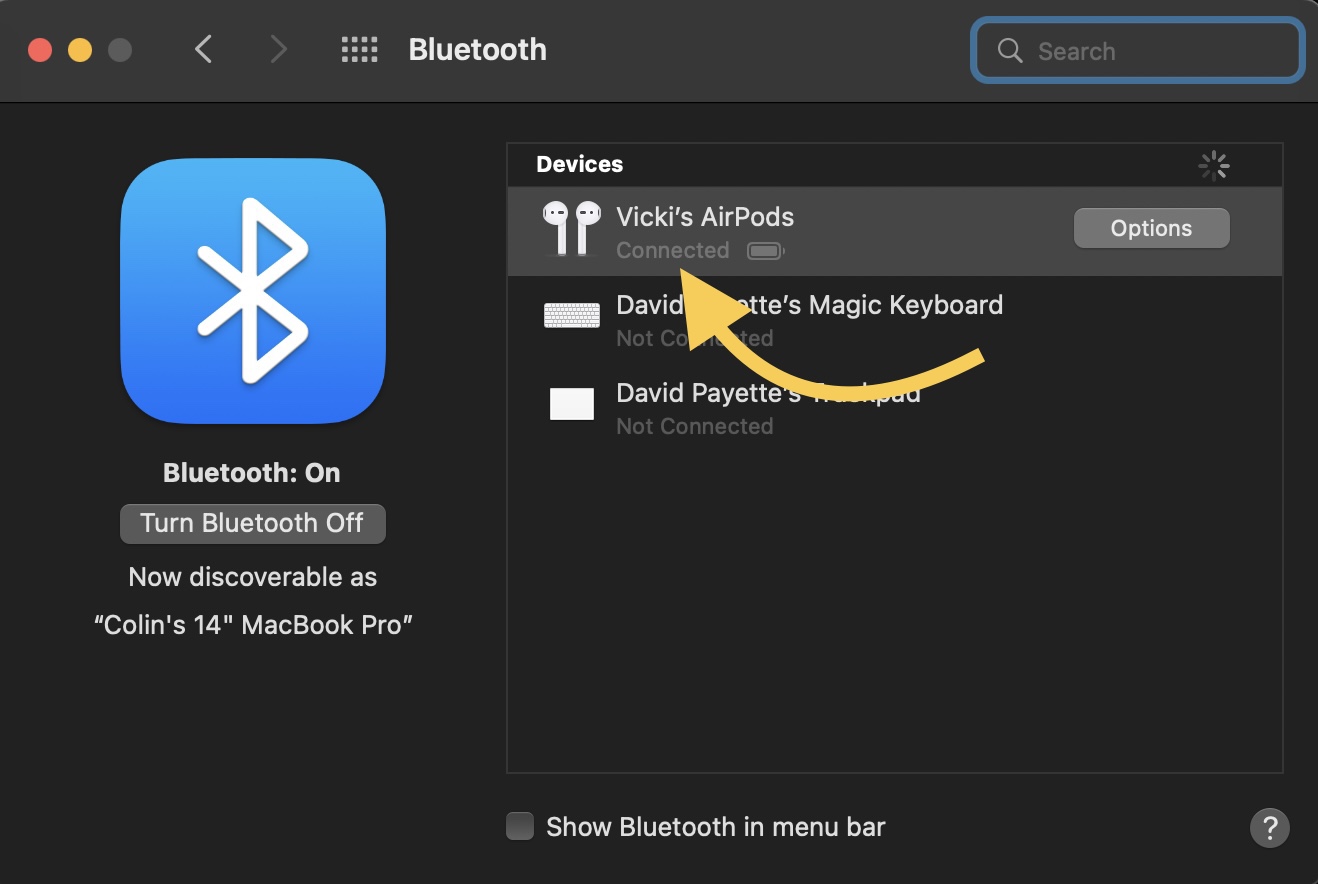The width and height of the screenshot is (1318, 884).
Task: Click the Trackpad device icon
Action: tap(571, 404)
